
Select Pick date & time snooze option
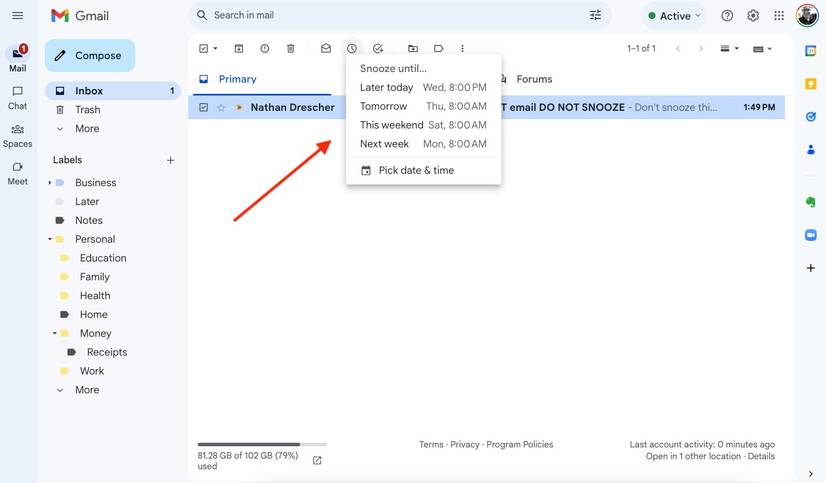[415, 170]
